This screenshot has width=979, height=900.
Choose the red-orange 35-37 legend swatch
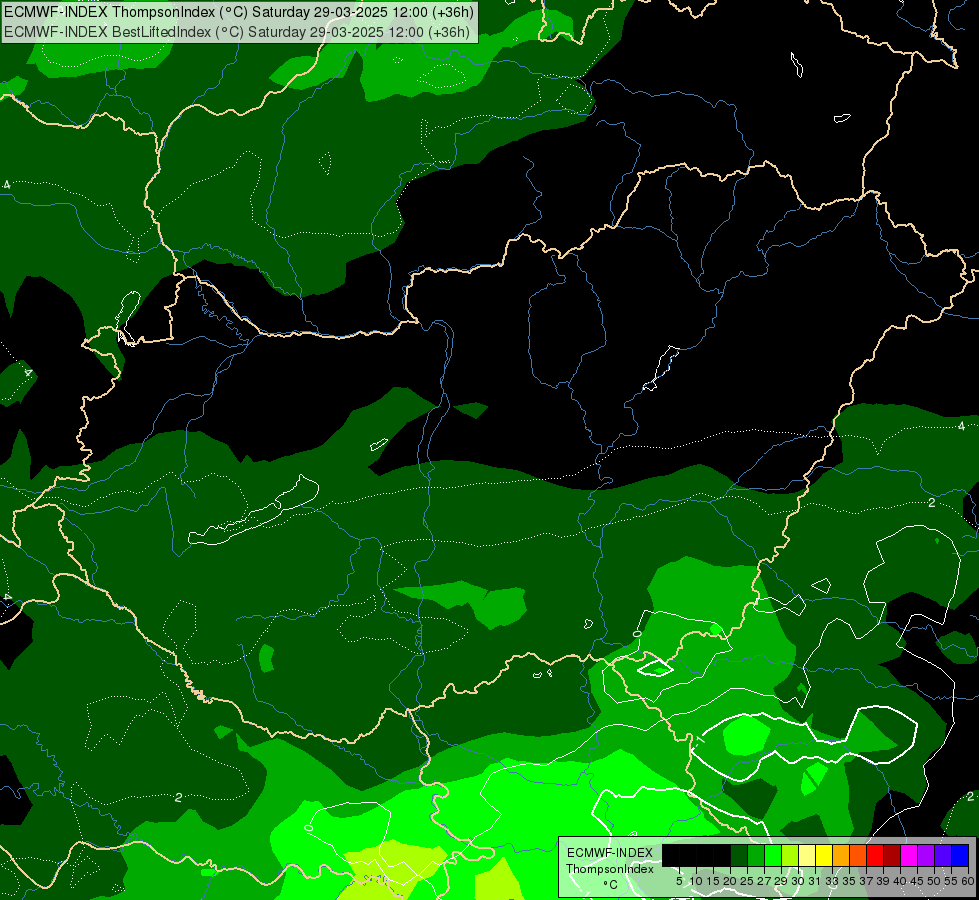[858, 855]
